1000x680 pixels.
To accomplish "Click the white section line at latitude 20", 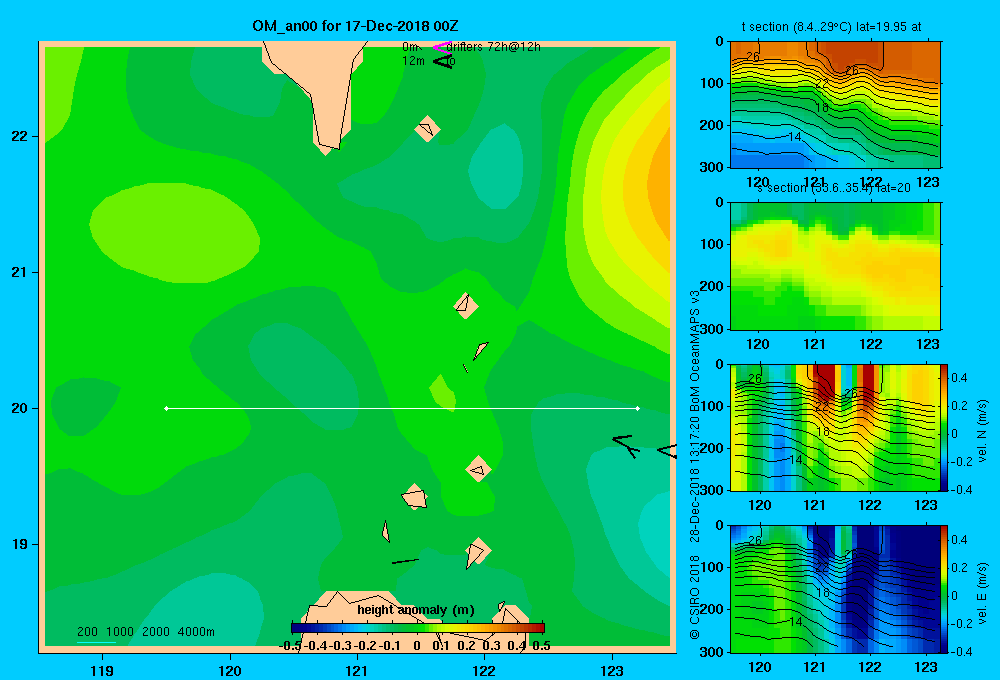I will pos(402,408).
